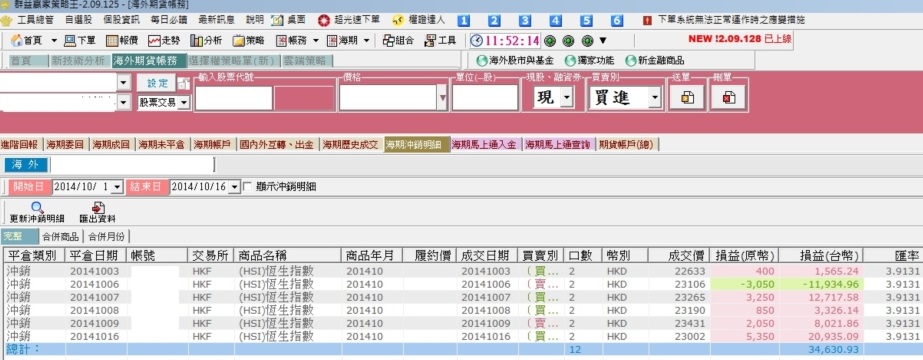This screenshot has height=360, width=923.
Task: Click the 海外 button
Action: (26, 165)
